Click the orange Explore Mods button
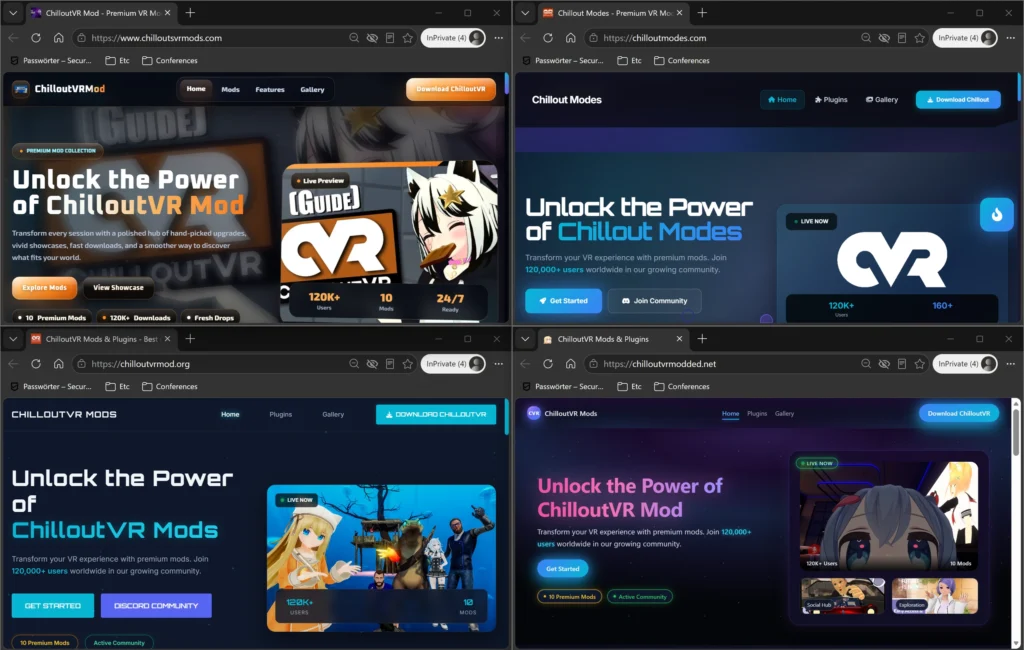 coord(44,287)
